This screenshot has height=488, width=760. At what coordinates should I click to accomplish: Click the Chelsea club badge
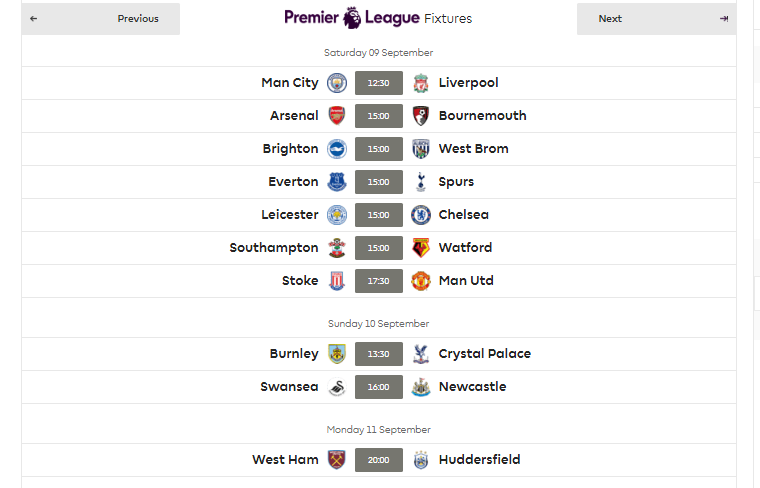(421, 215)
